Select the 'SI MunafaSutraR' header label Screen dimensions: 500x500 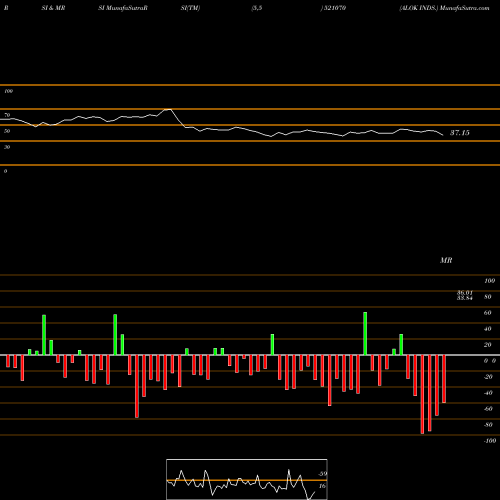[123, 8]
